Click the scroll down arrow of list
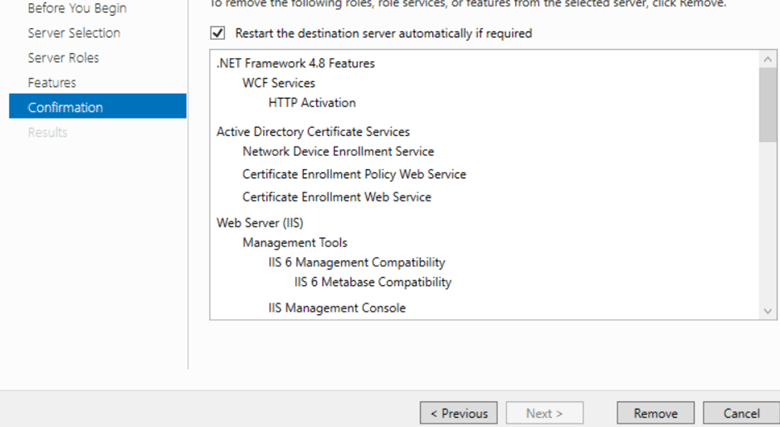This screenshot has width=780, height=427. click(x=768, y=311)
